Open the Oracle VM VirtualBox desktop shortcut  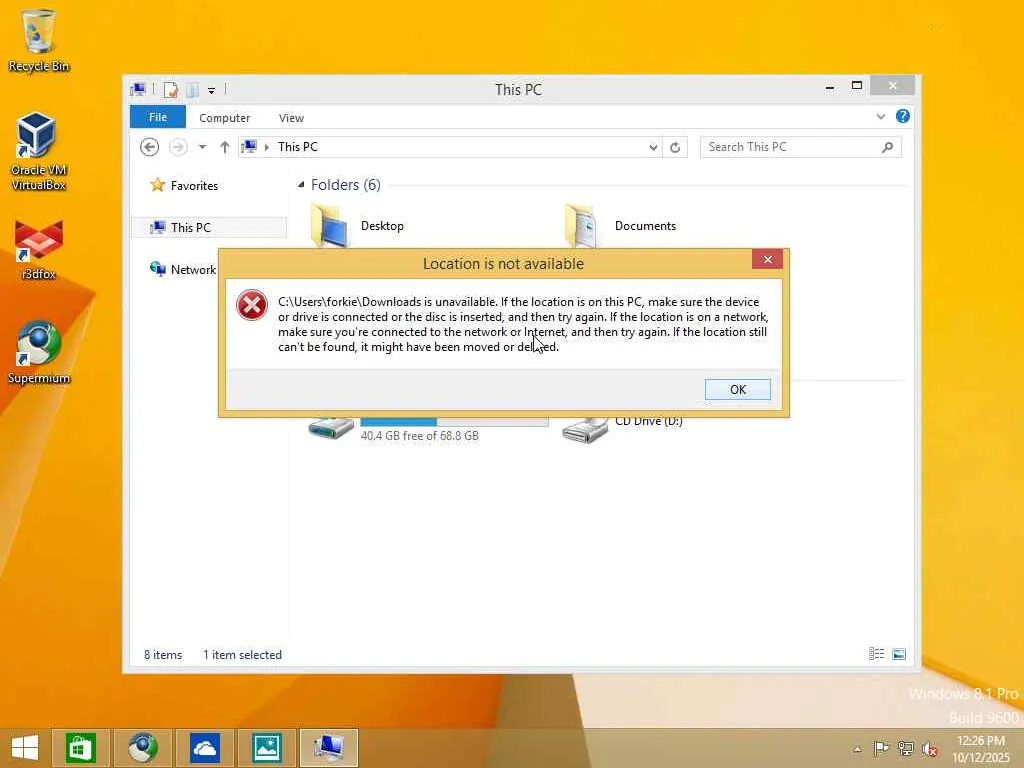[x=39, y=152]
